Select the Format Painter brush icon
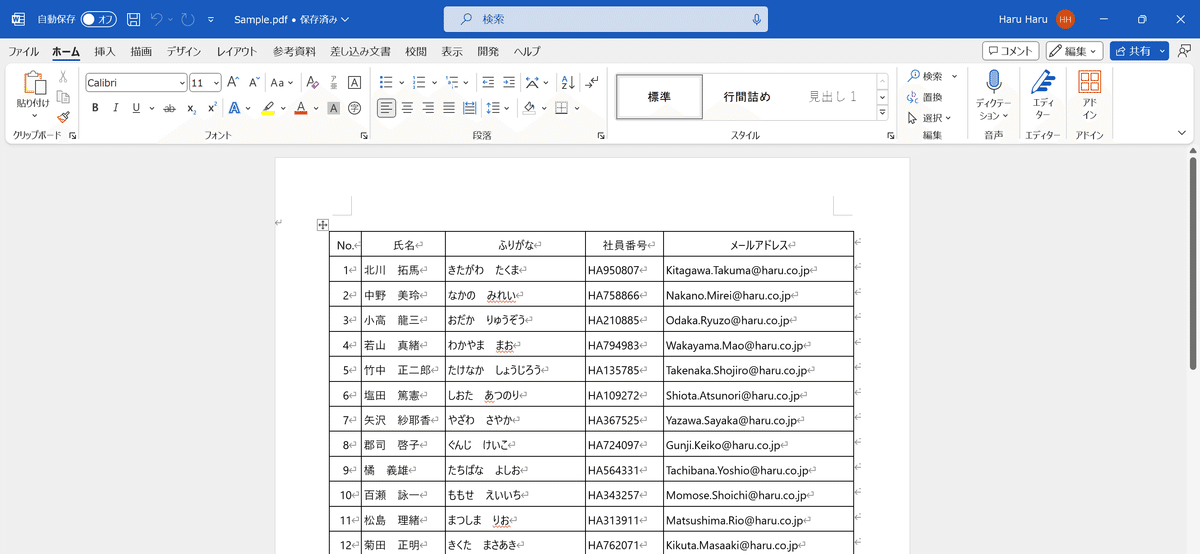The height and width of the screenshot is (554, 1200). pyautogui.click(x=63, y=116)
